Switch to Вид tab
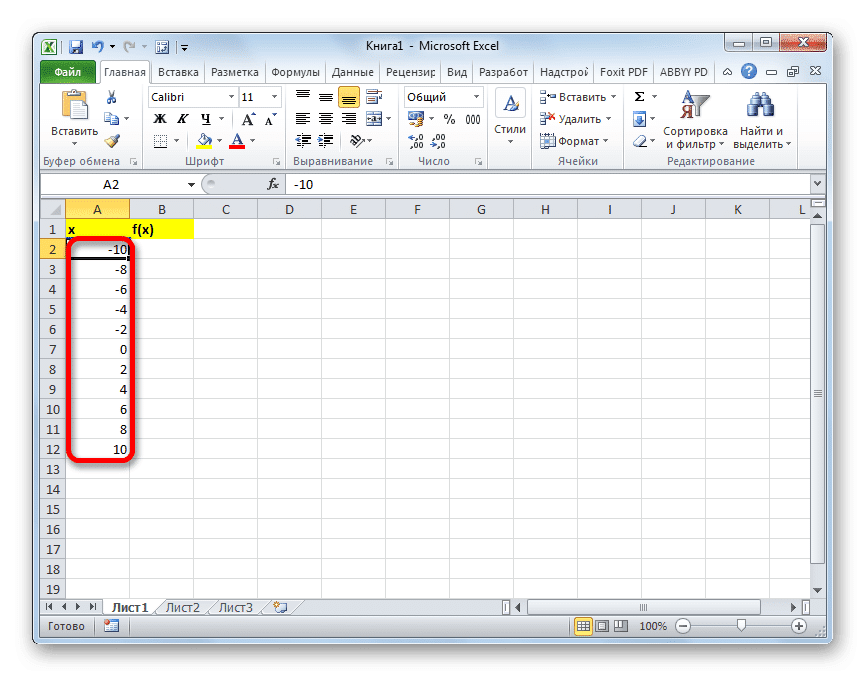Viewport: 866px width, 677px height. tap(457, 72)
